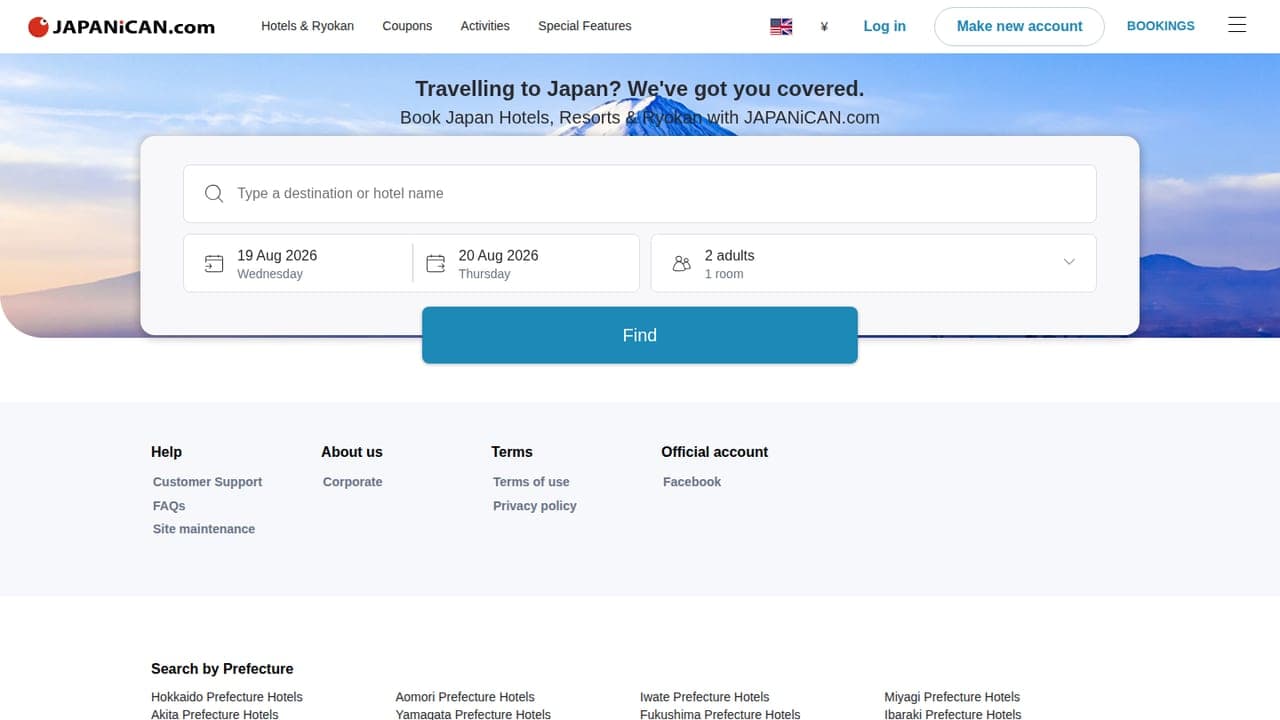Open the Privacy policy link
Image resolution: width=1280 pixels, height=720 pixels.
(x=535, y=506)
